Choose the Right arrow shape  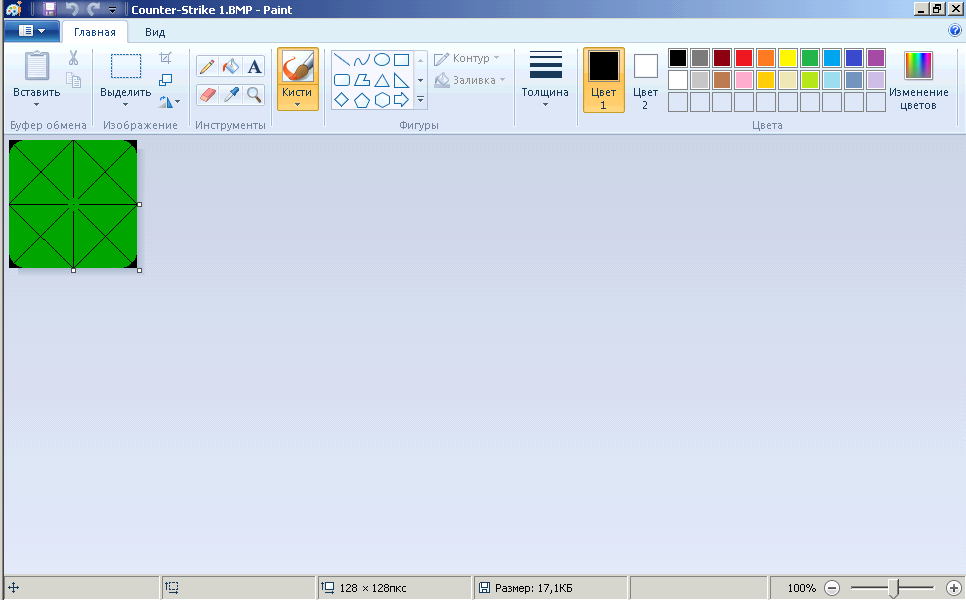[x=402, y=100]
